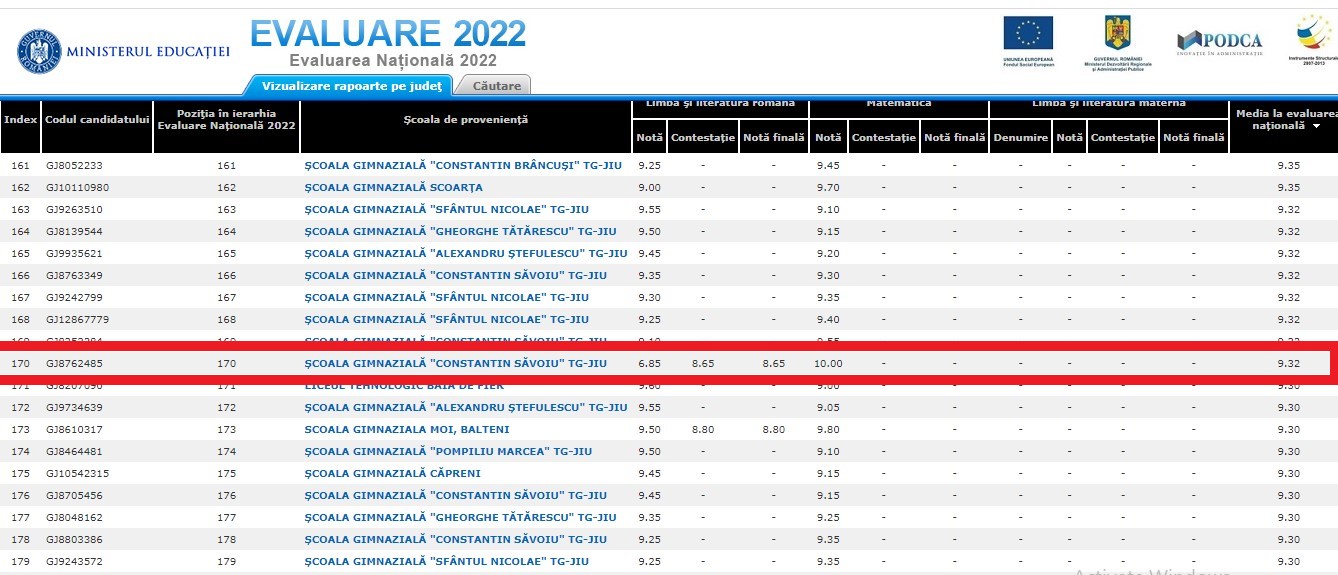1338x575 pixels.
Task: Click the sort arrow in Media column header
Action: [1315, 127]
